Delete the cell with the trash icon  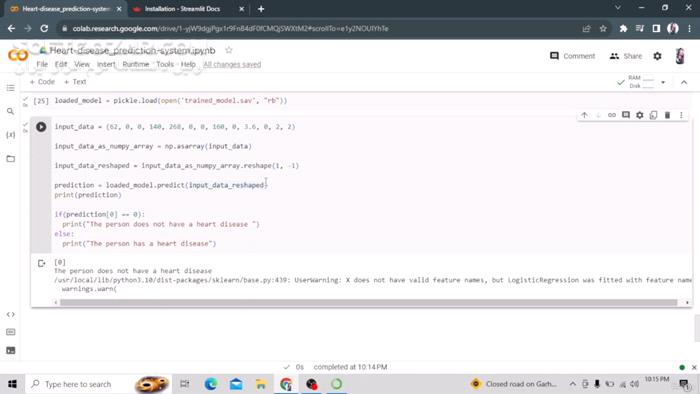pos(667,115)
